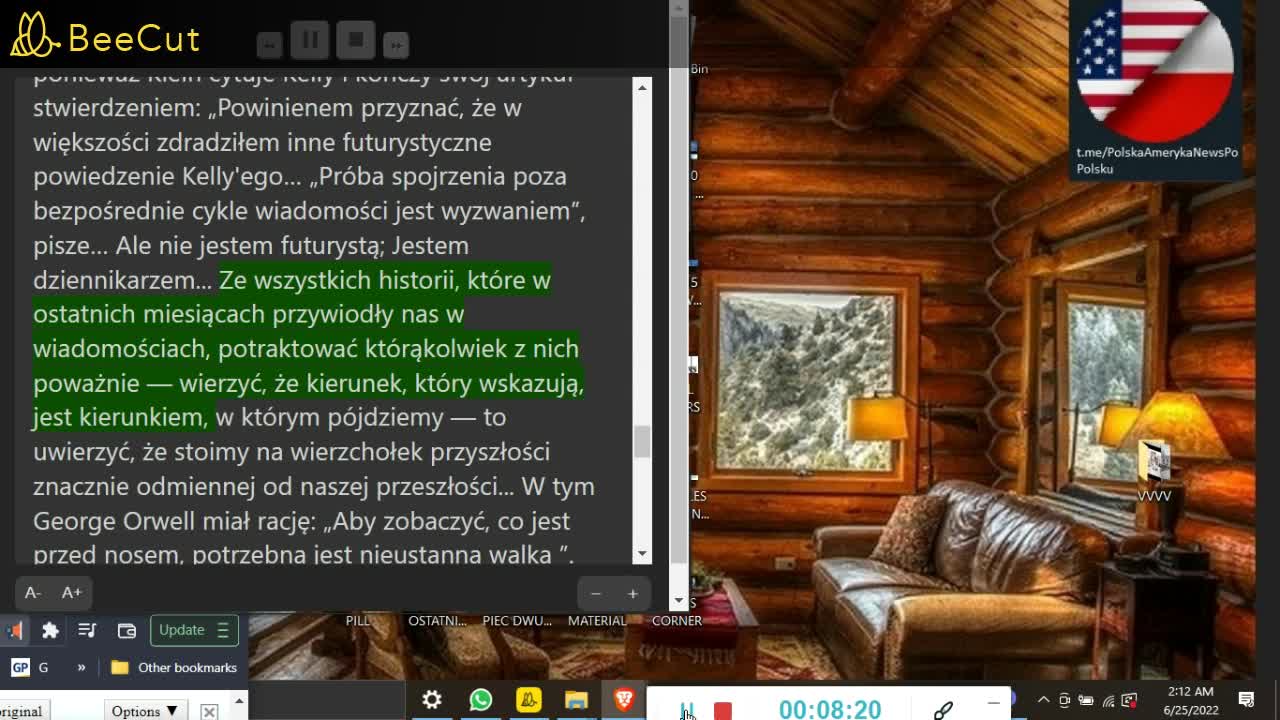
Task: Increase font size with A+ button
Action: (x=72, y=593)
